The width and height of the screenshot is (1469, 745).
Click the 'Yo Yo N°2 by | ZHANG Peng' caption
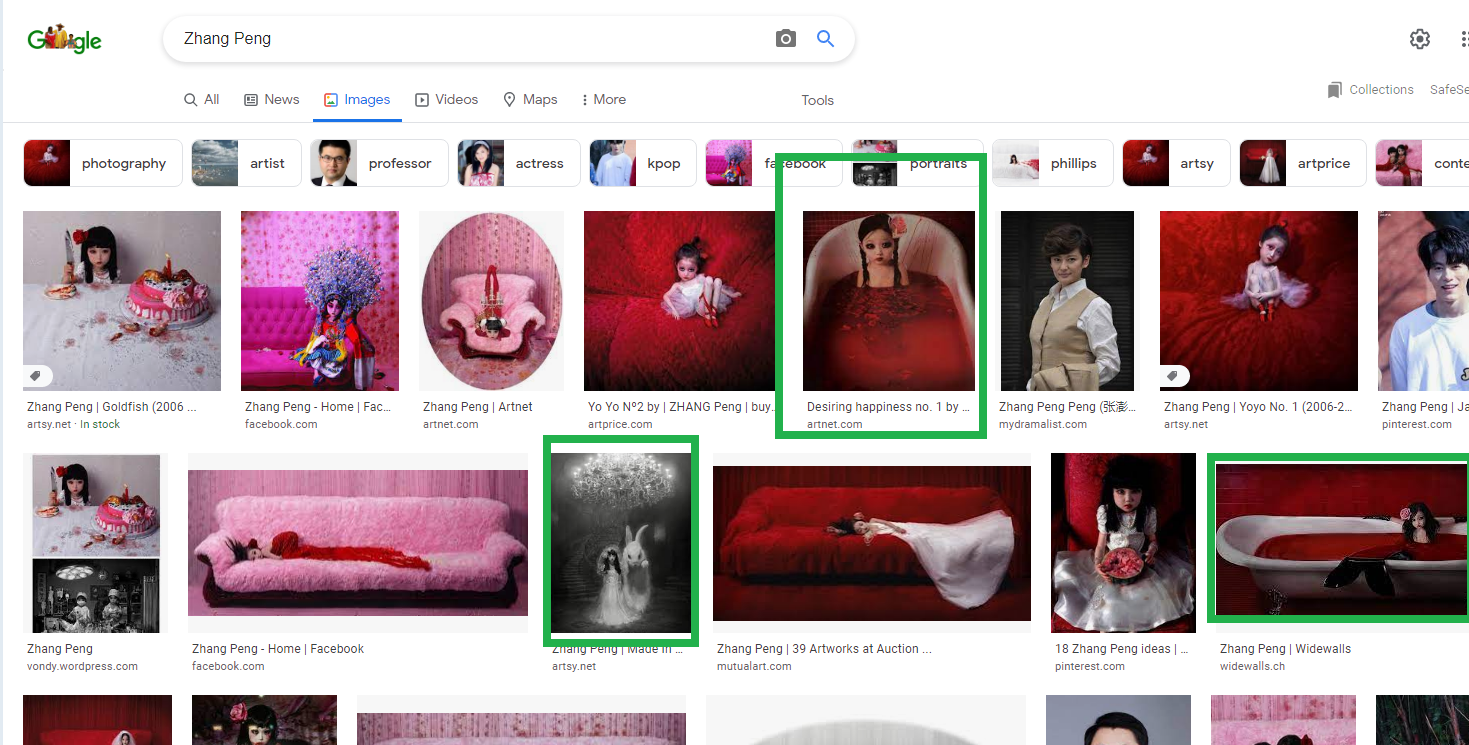[680, 407]
